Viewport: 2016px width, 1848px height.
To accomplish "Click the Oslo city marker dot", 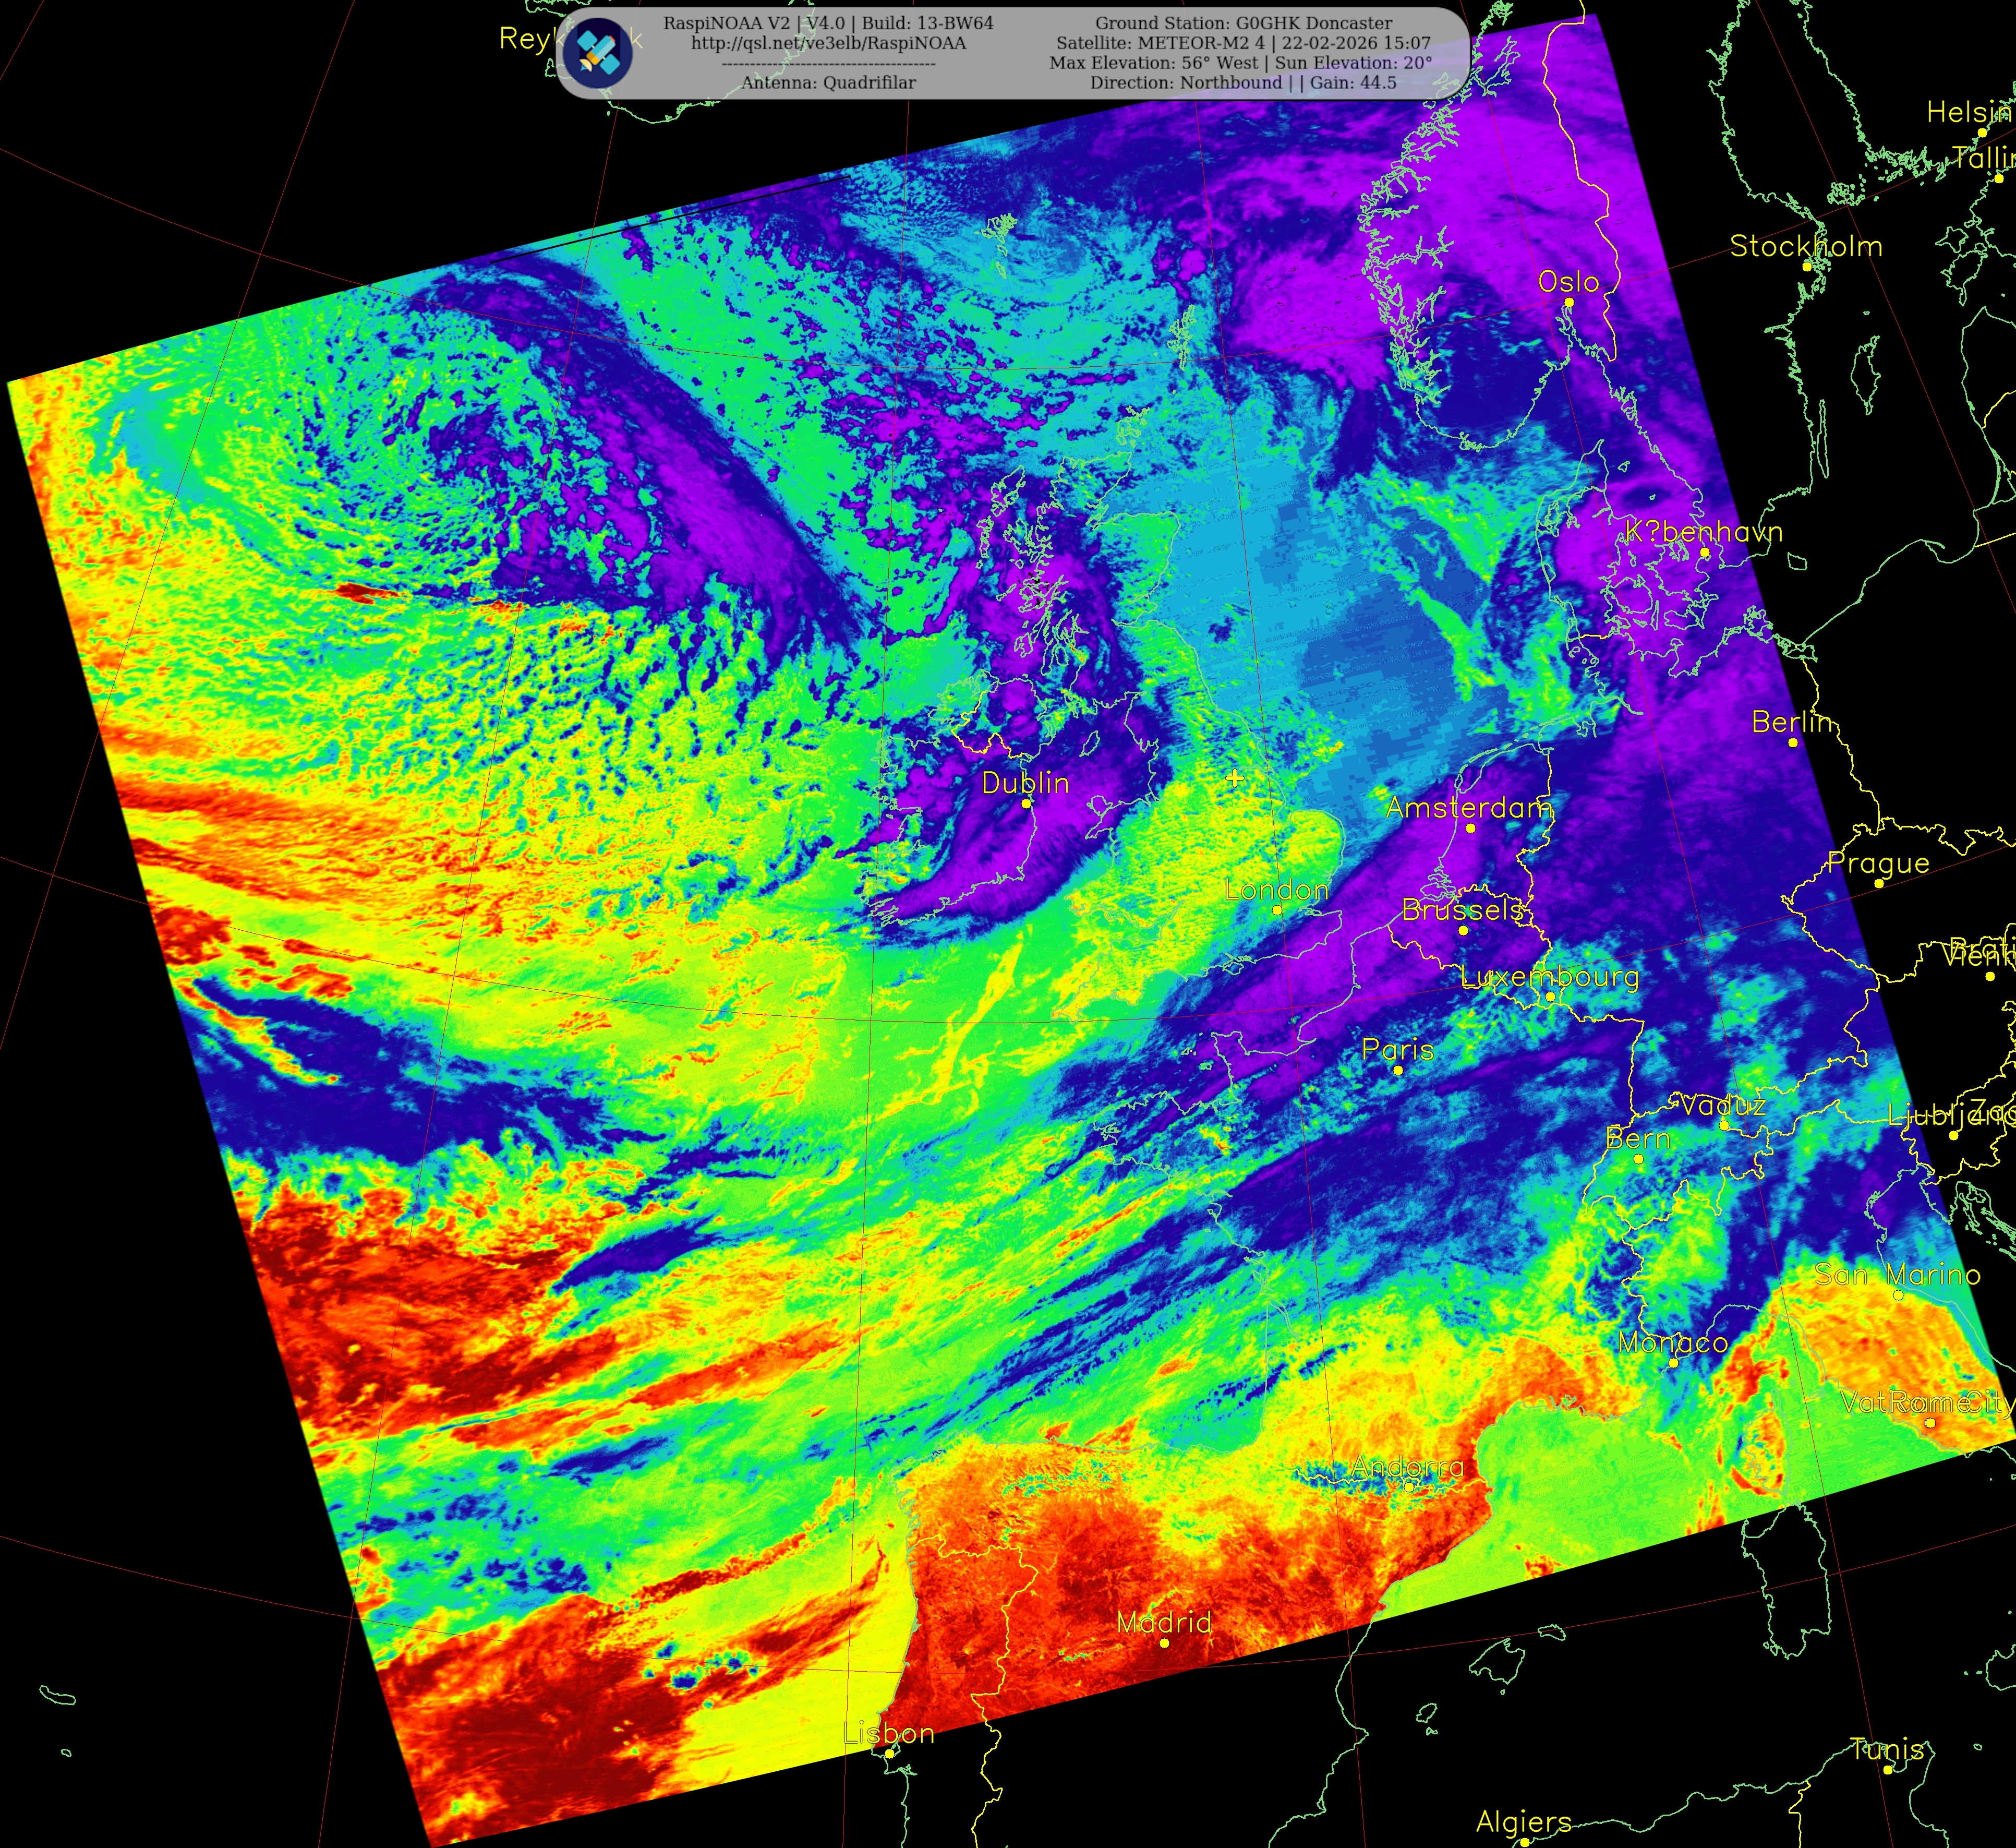I will [x=1569, y=302].
